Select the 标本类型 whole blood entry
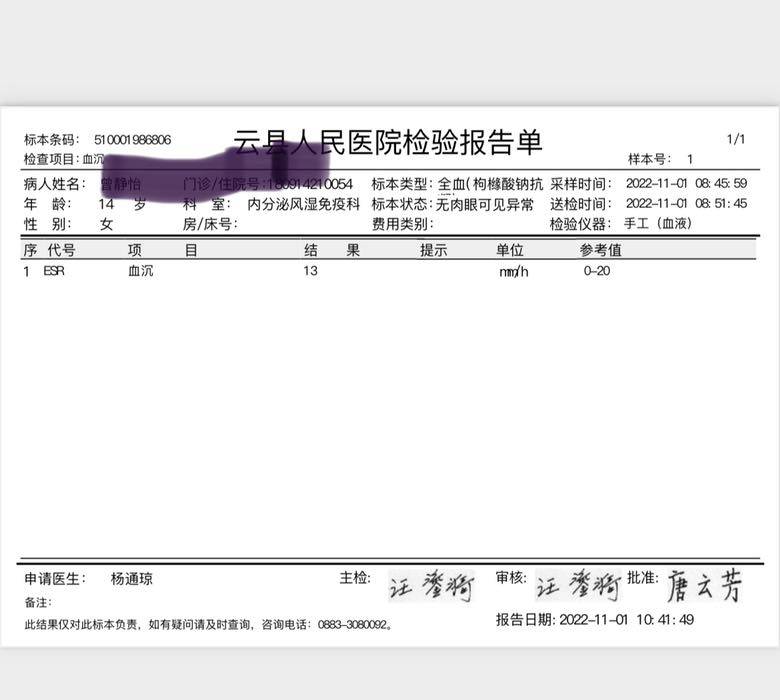The image size is (780, 700). point(490,184)
